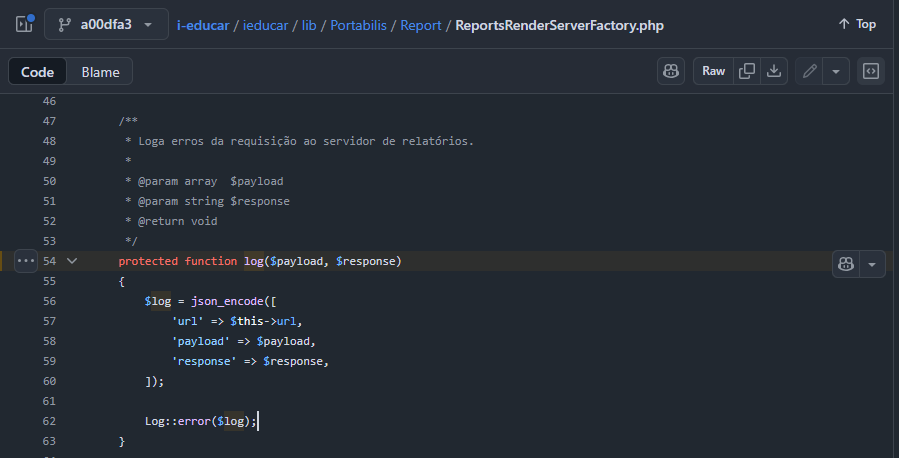899x458 pixels.
Task: Select line number 50
Action: [49, 181]
